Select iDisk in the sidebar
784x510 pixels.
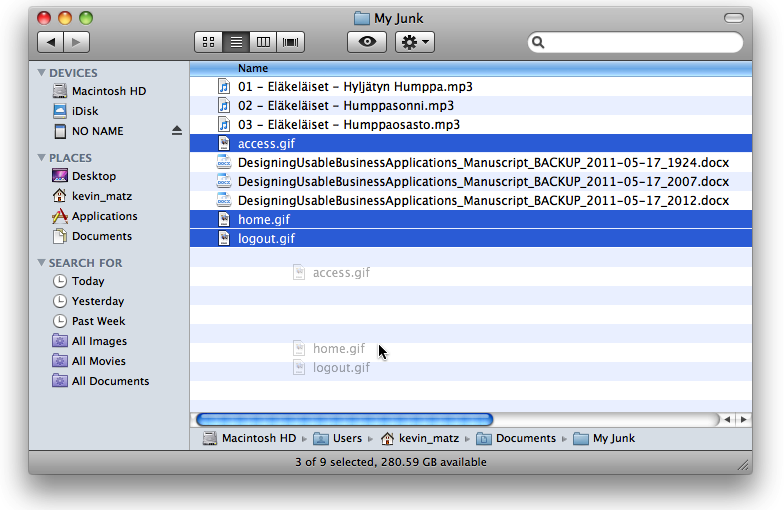pos(75,111)
